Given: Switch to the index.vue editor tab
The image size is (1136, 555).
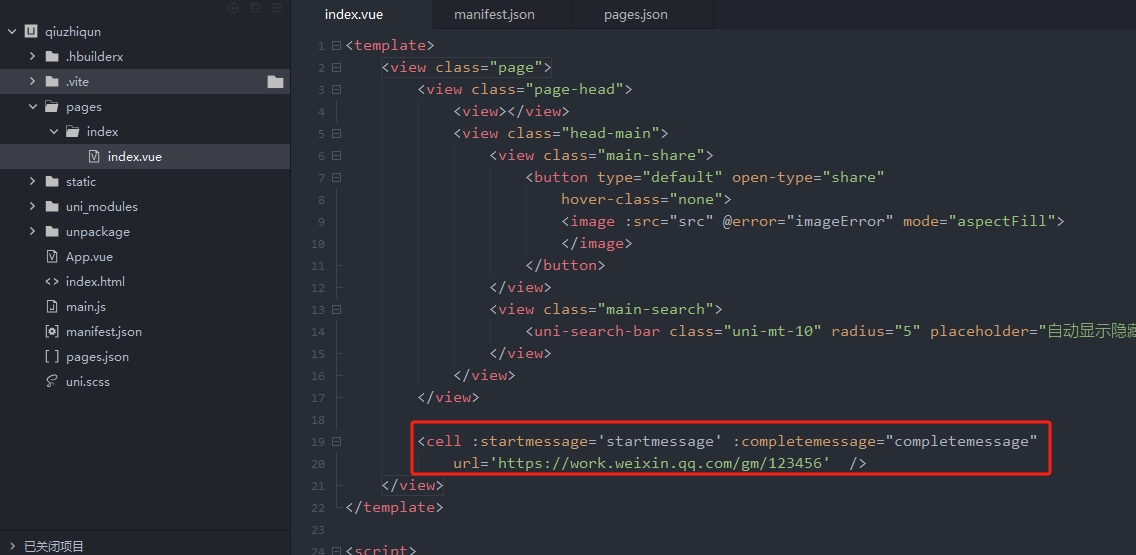Looking at the screenshot, I should [x=362, y=14].
